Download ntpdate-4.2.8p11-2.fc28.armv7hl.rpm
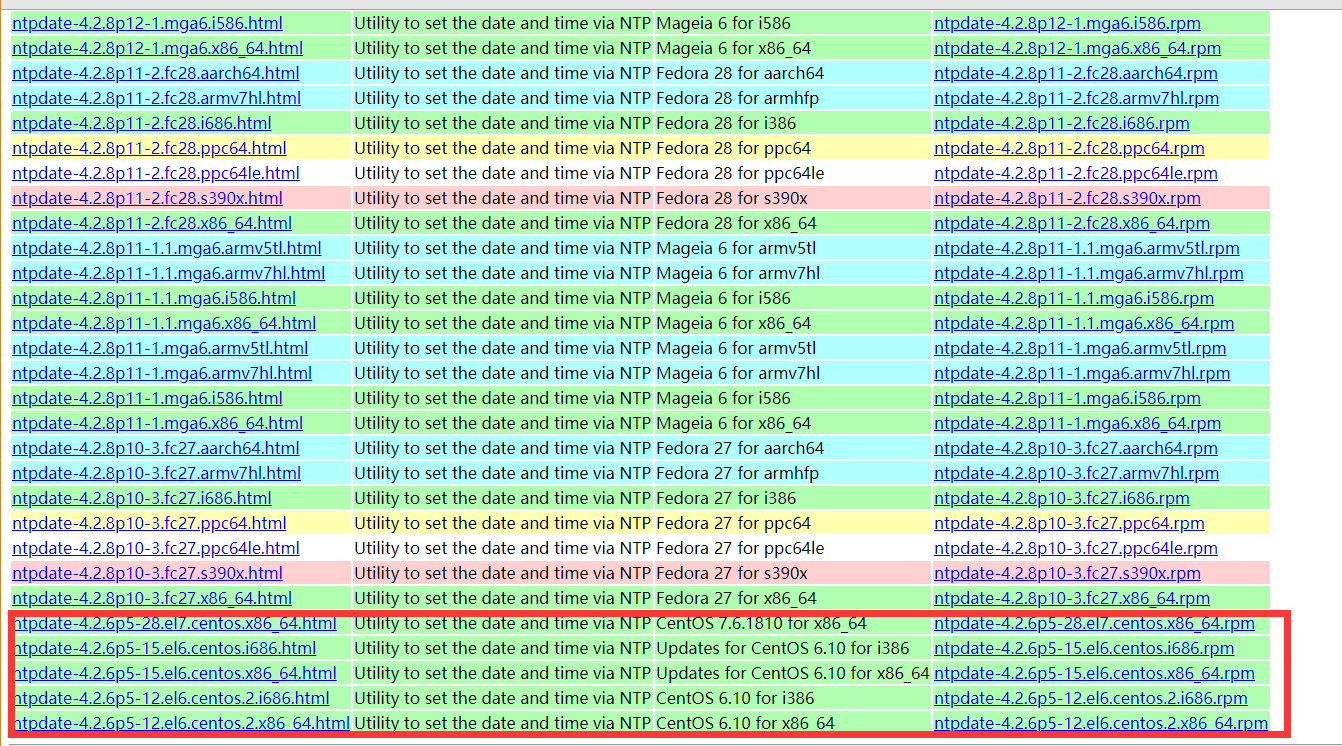Image resolution: width=1342 pixels, height=746 pixels. pyautogui.click(x=1076, y=98)
